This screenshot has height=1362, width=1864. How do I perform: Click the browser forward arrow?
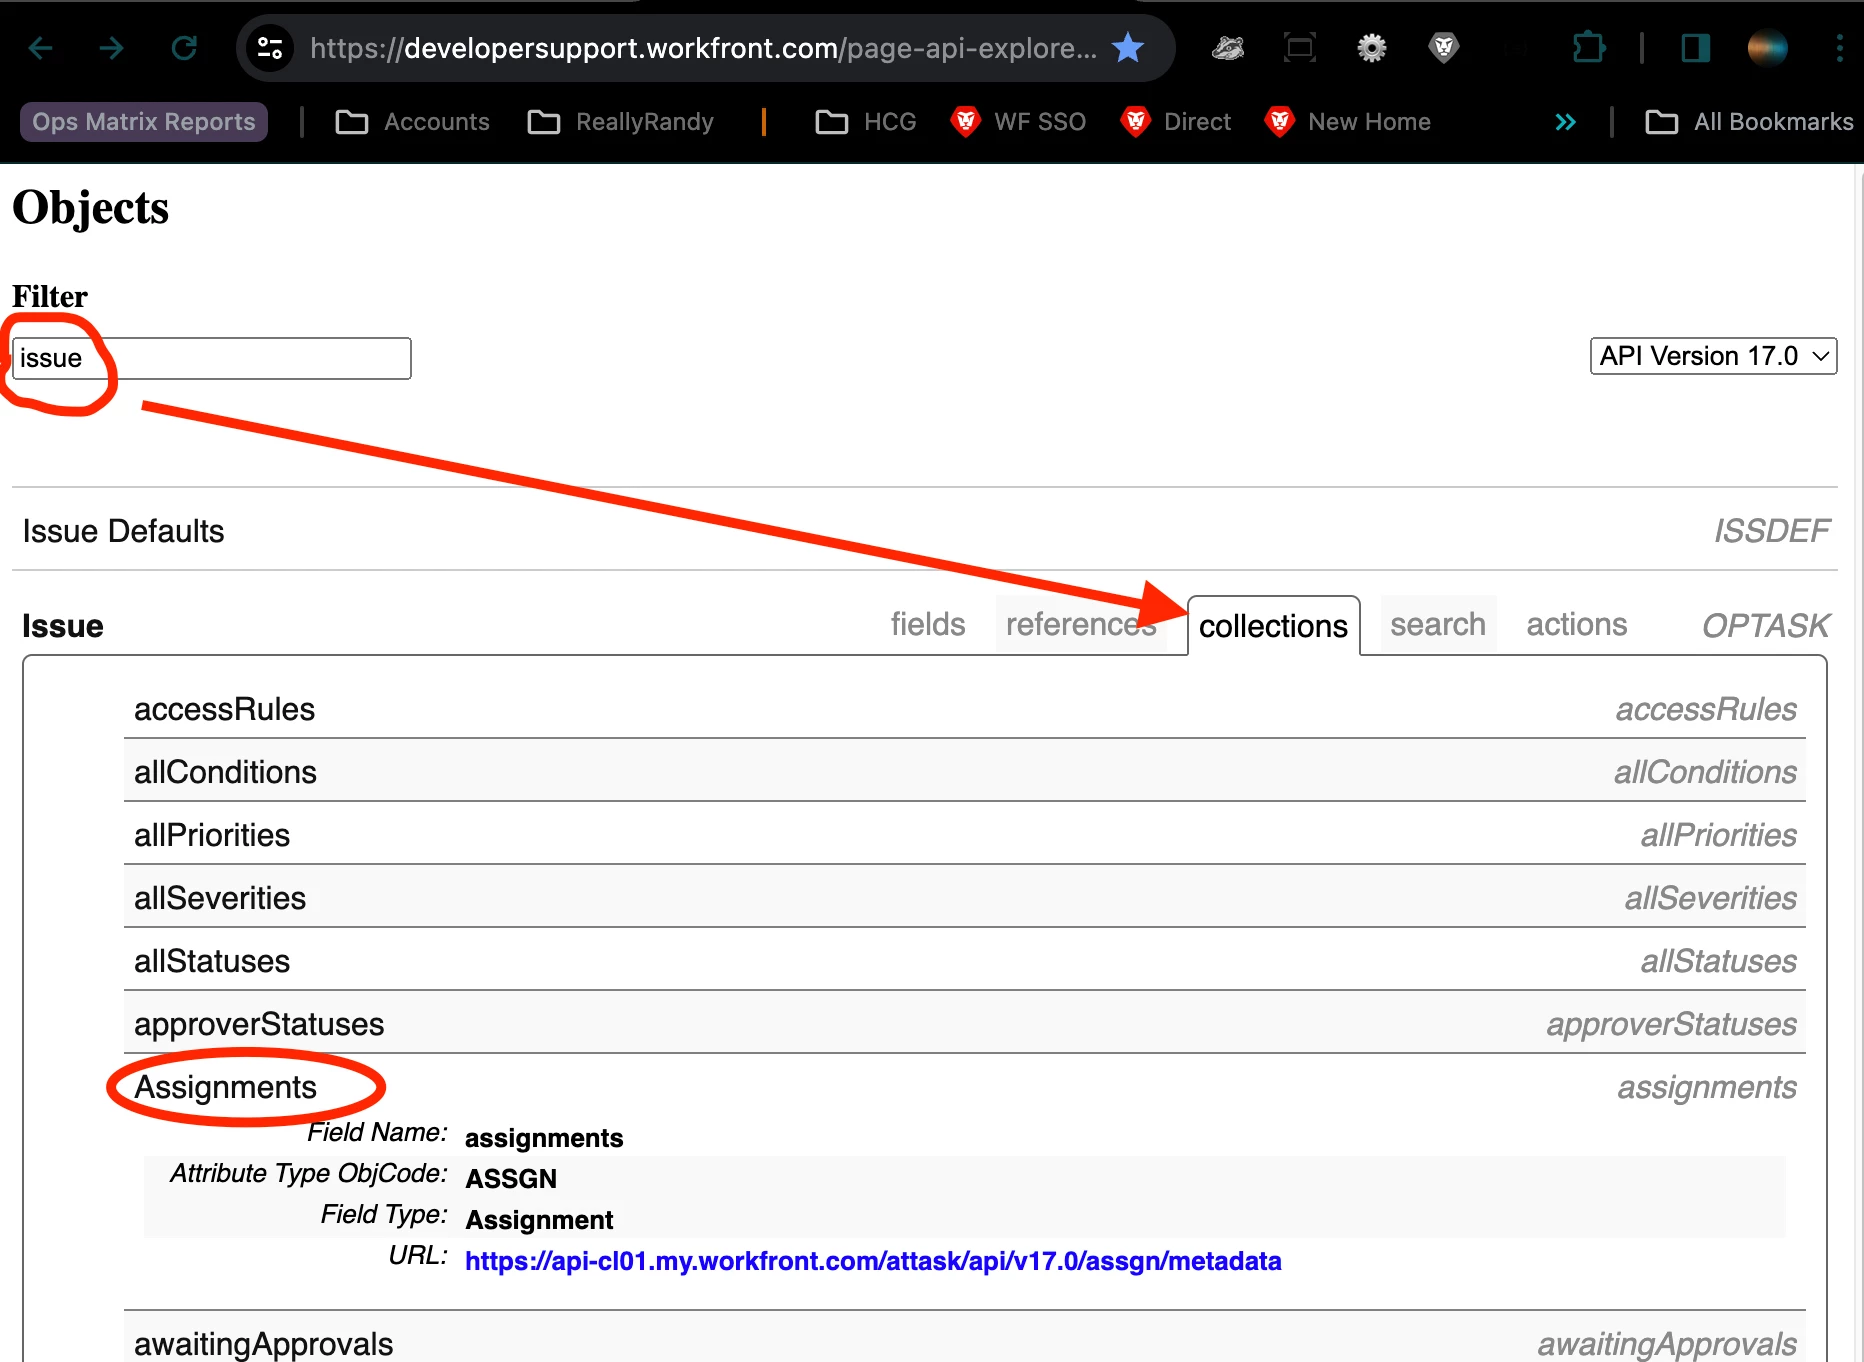coord(112,47)
